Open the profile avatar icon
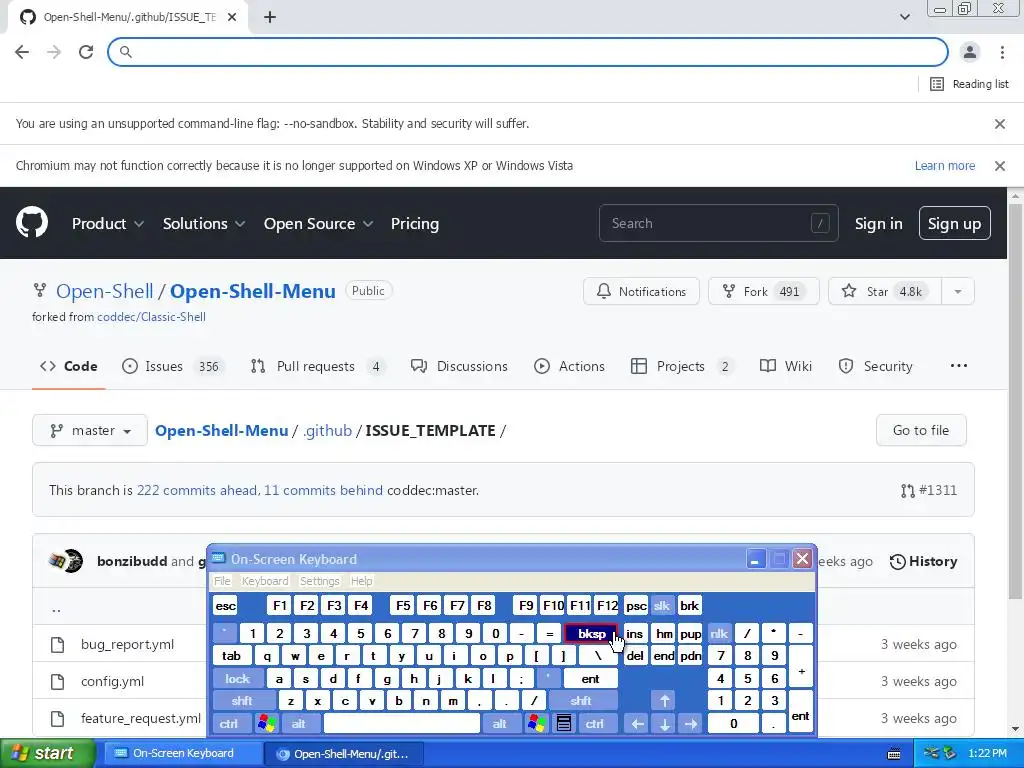The image size is (1024, 768). pos(970,52)
